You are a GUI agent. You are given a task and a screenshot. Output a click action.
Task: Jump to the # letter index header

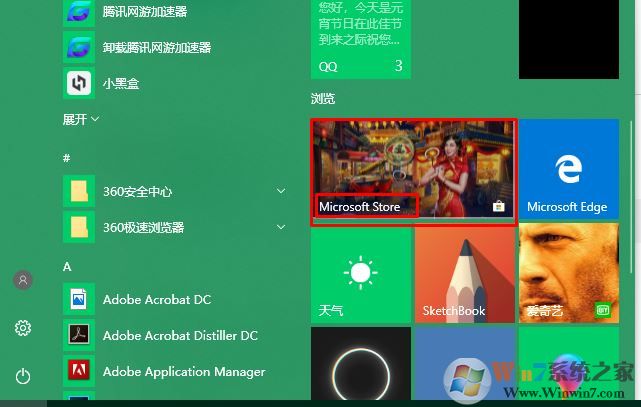pyautogui.click(x=67, y=158)
